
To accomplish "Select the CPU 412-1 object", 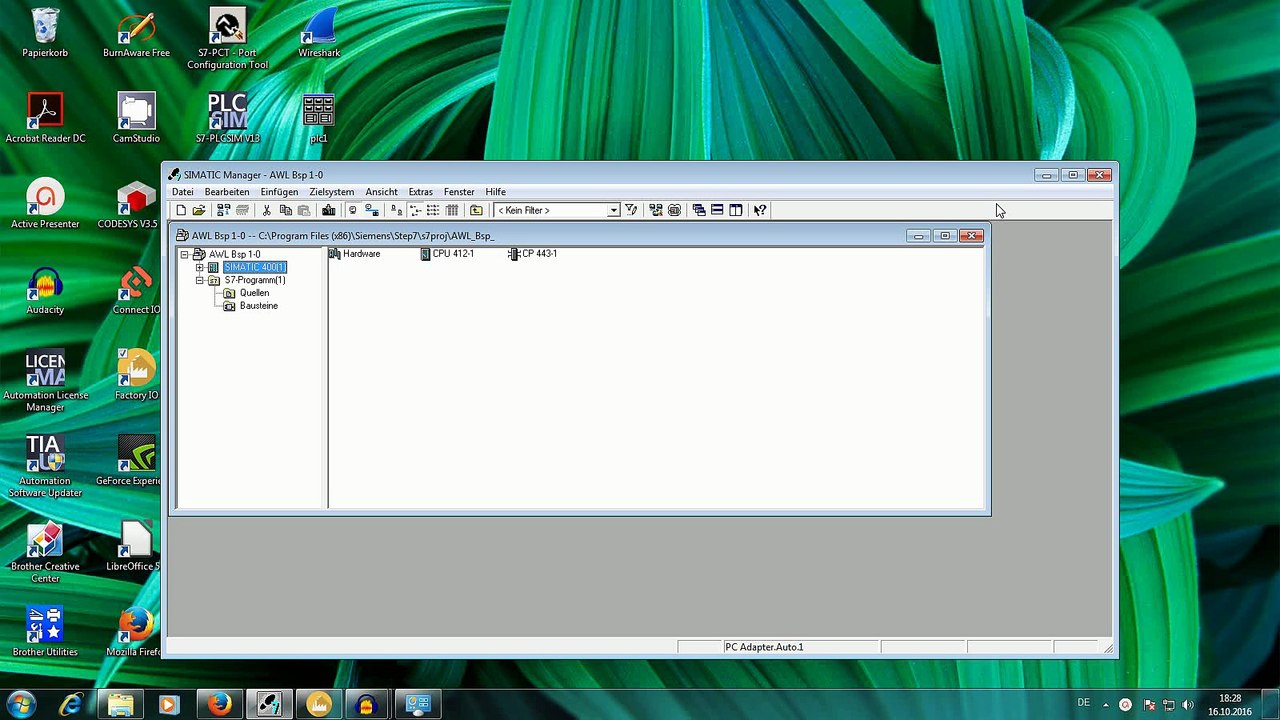I will 447,254.
